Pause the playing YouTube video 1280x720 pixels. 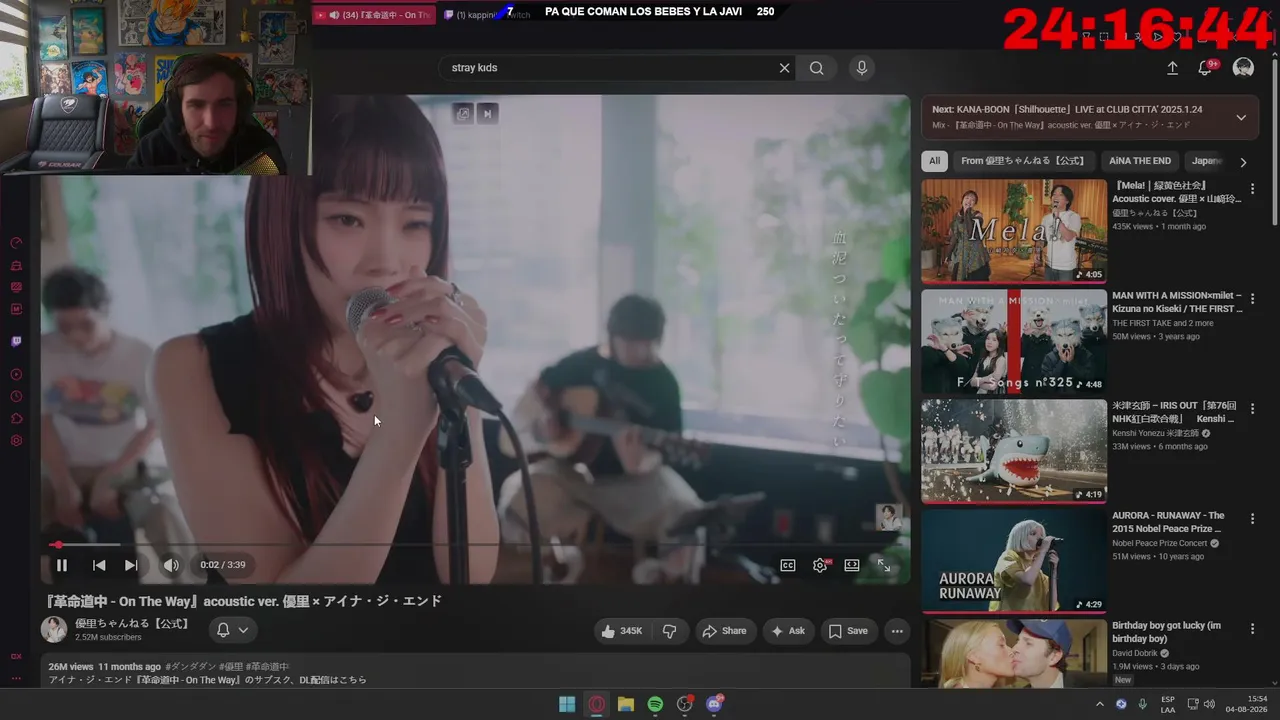[x=62, y=565]
